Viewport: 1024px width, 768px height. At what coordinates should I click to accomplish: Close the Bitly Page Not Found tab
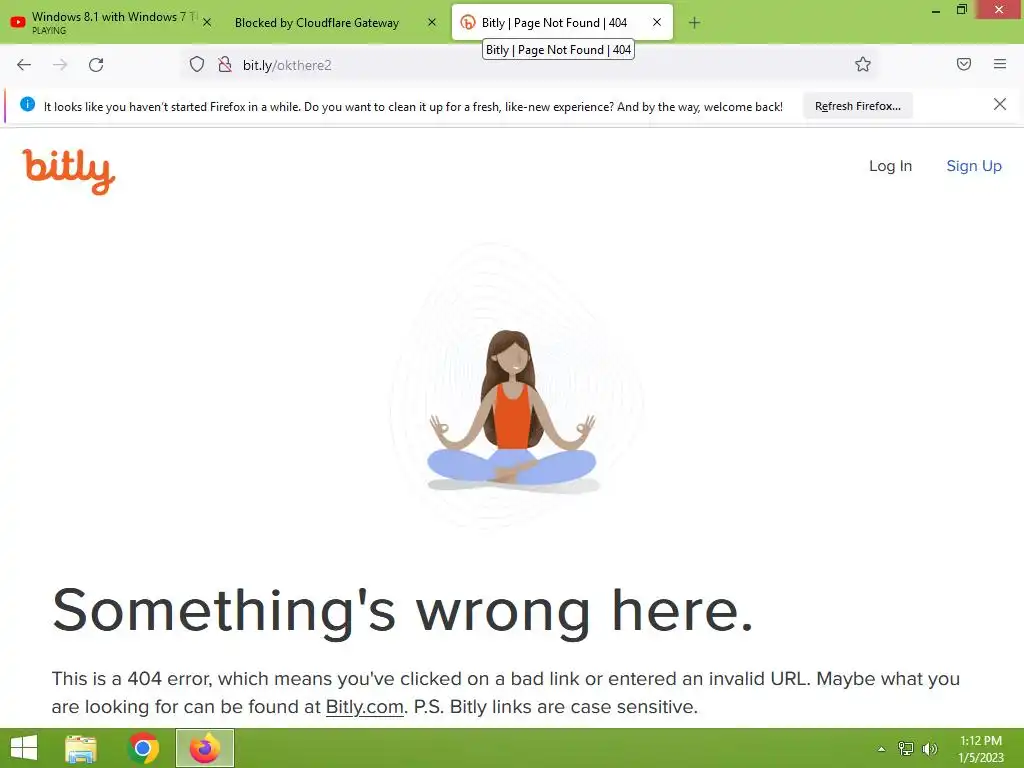(x=657, y=22)
